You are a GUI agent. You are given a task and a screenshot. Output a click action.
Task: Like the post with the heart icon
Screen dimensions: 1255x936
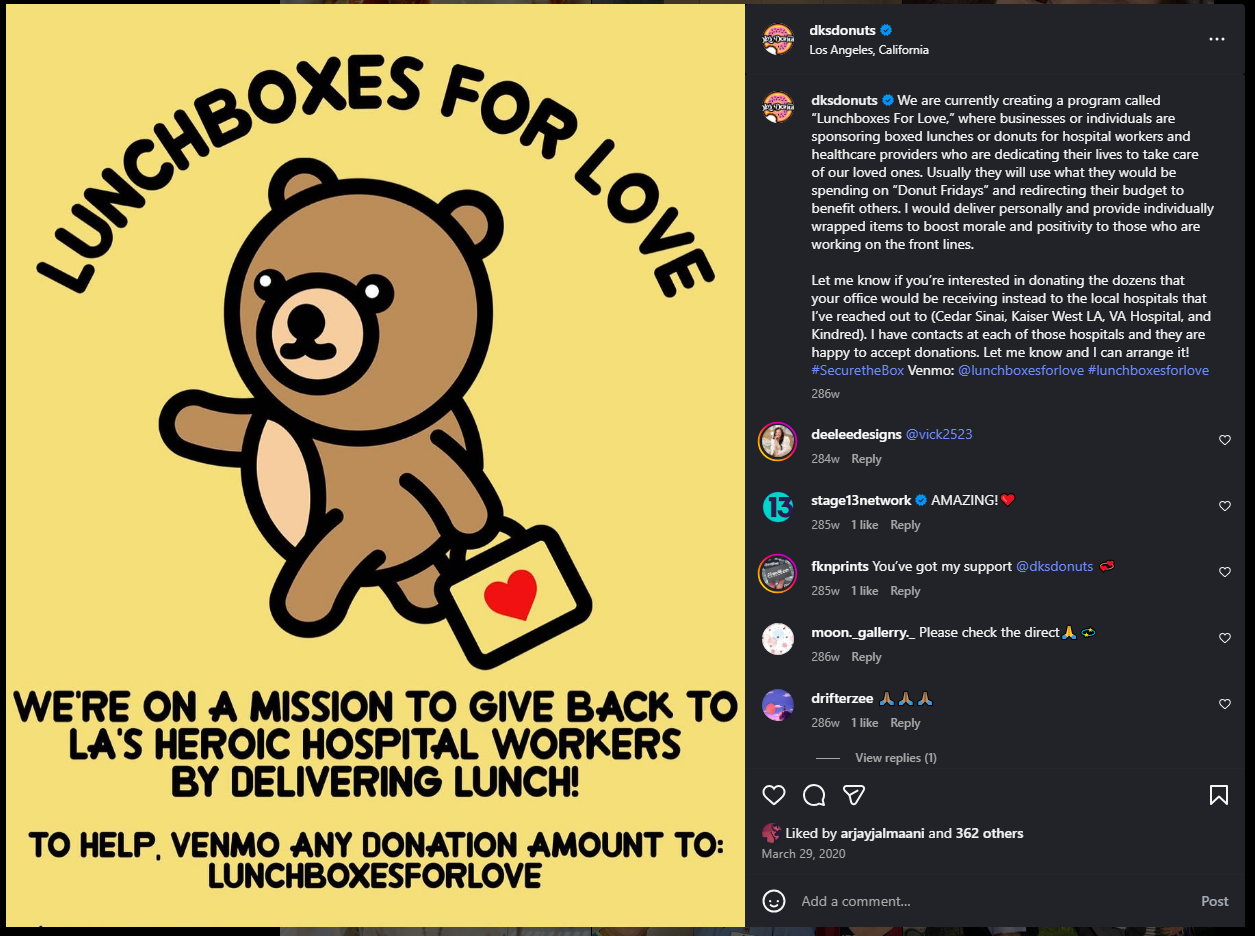pos(774,795)
